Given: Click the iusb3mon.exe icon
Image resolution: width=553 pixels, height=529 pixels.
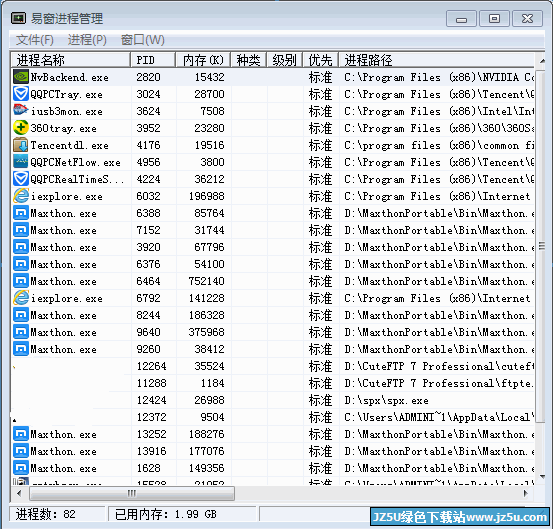Looking at the screenshot, I should (21, 111).
